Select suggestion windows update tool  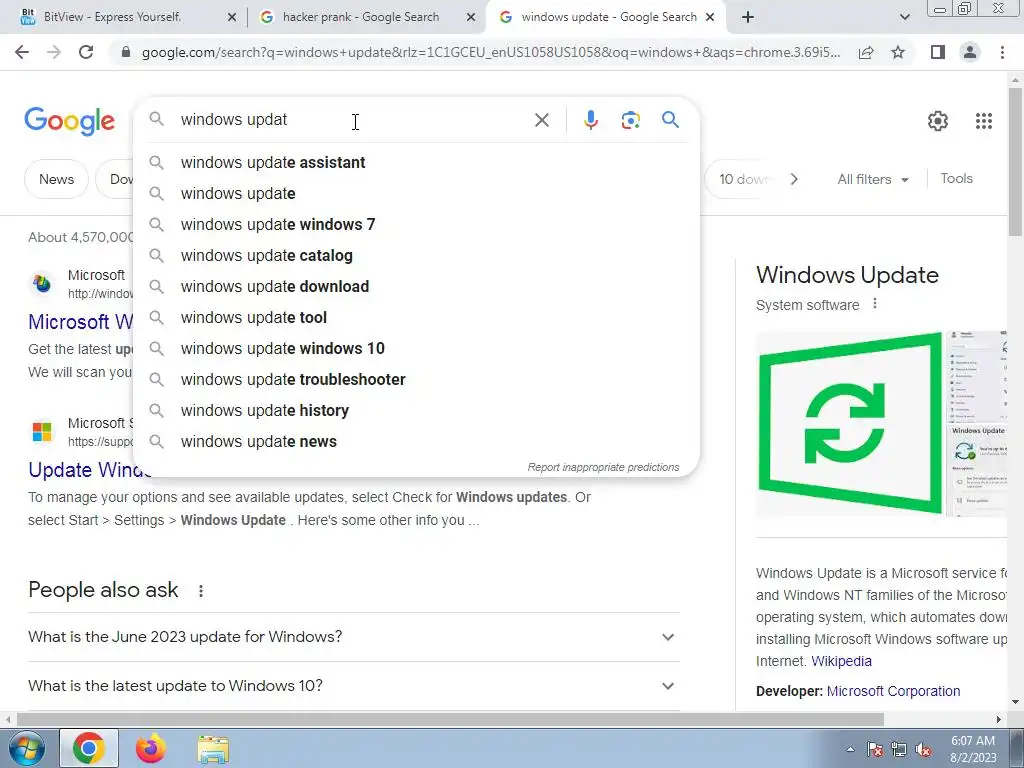pos(416,317)
